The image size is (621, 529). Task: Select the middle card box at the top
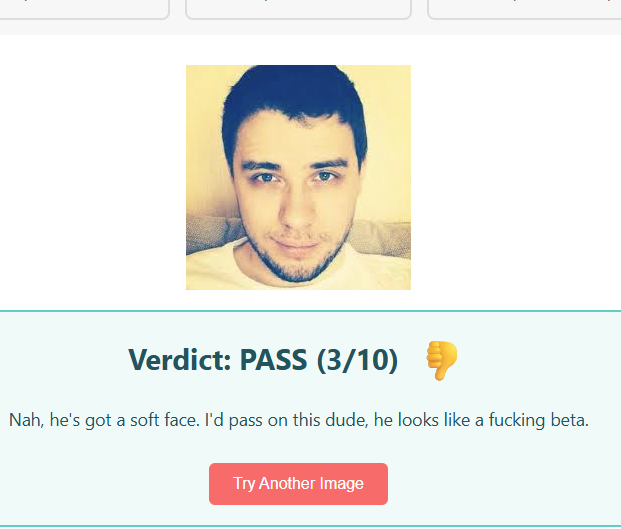click(298, 9)
